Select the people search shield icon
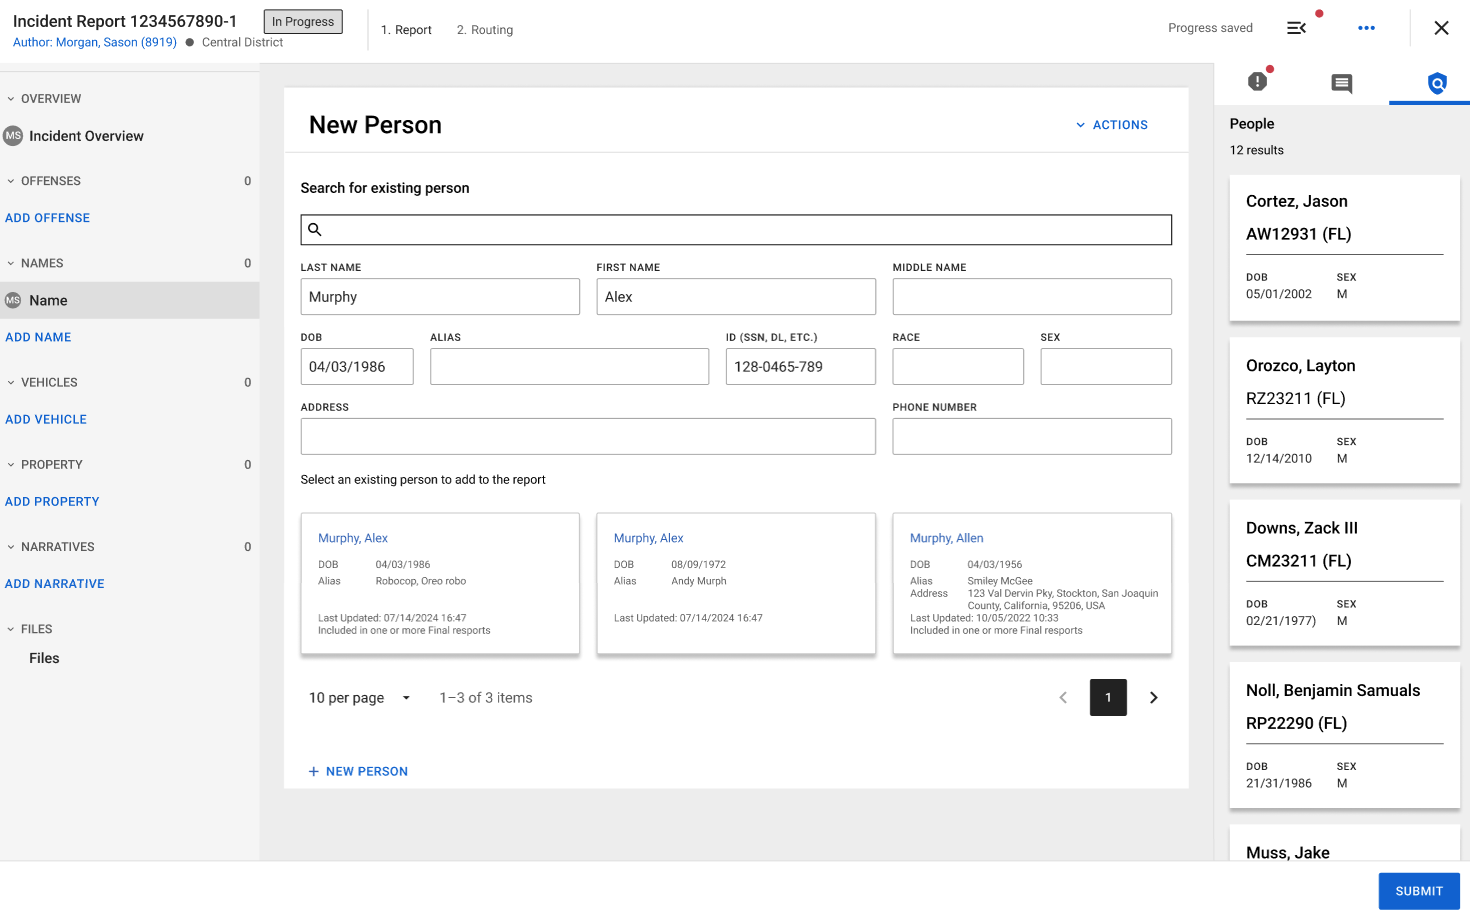This screenshot has height=918, width=1470. tap(1437, 83)
